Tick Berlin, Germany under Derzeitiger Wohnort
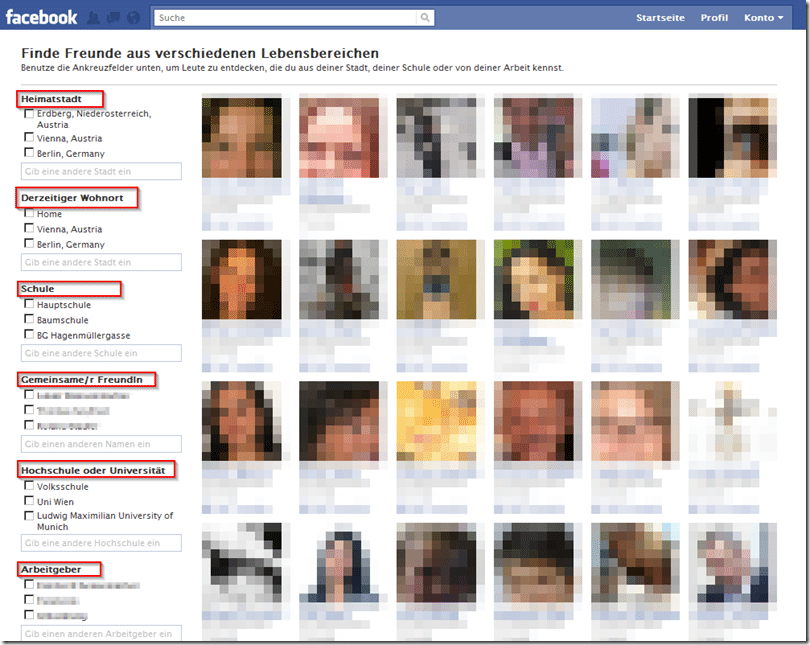The image size is (810, 645). tap(29, 243)
